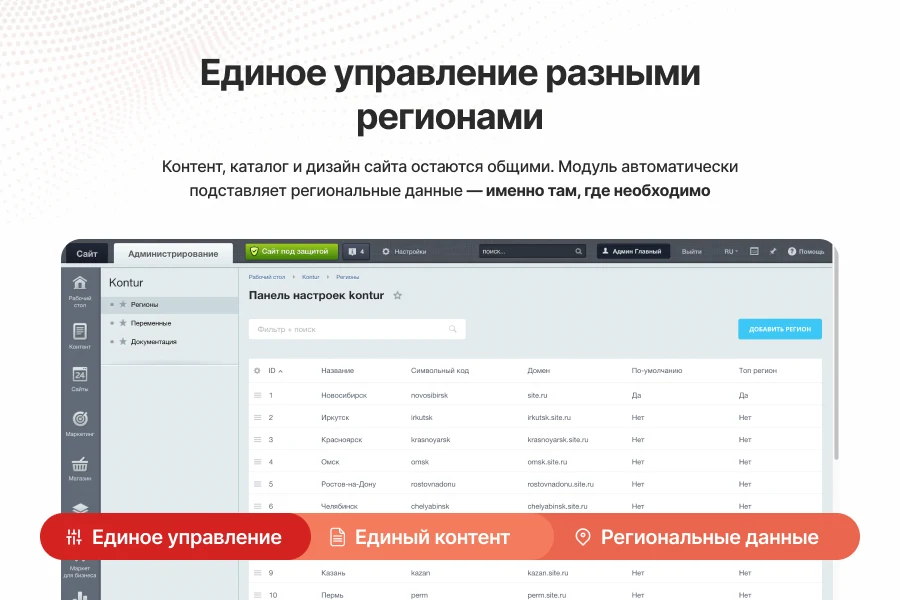Image resolution: width=900 pixels, height=600 pixels.
Task: Click the magnifier in the top search box
Action: (579, 251)
